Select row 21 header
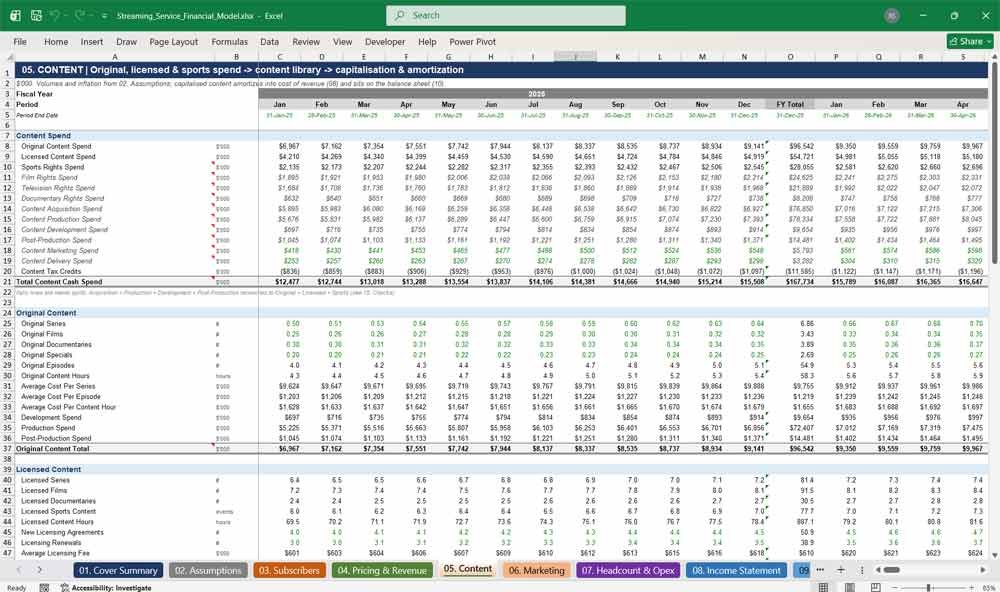Viewport: 1000px width, 592px height. [7, 281]
